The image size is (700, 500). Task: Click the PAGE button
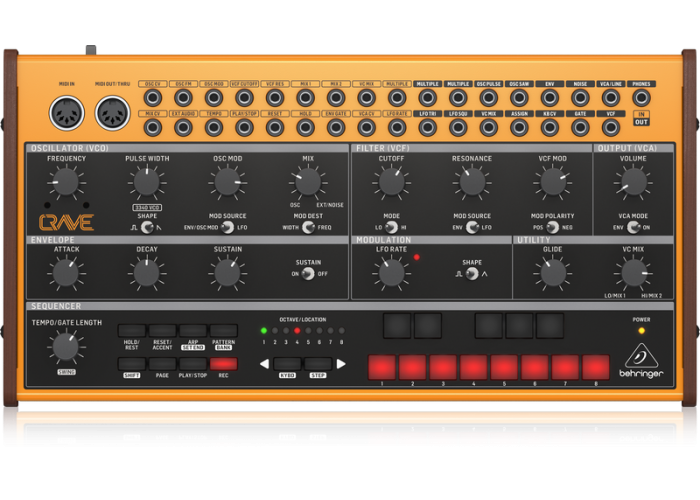coord(162,364)
